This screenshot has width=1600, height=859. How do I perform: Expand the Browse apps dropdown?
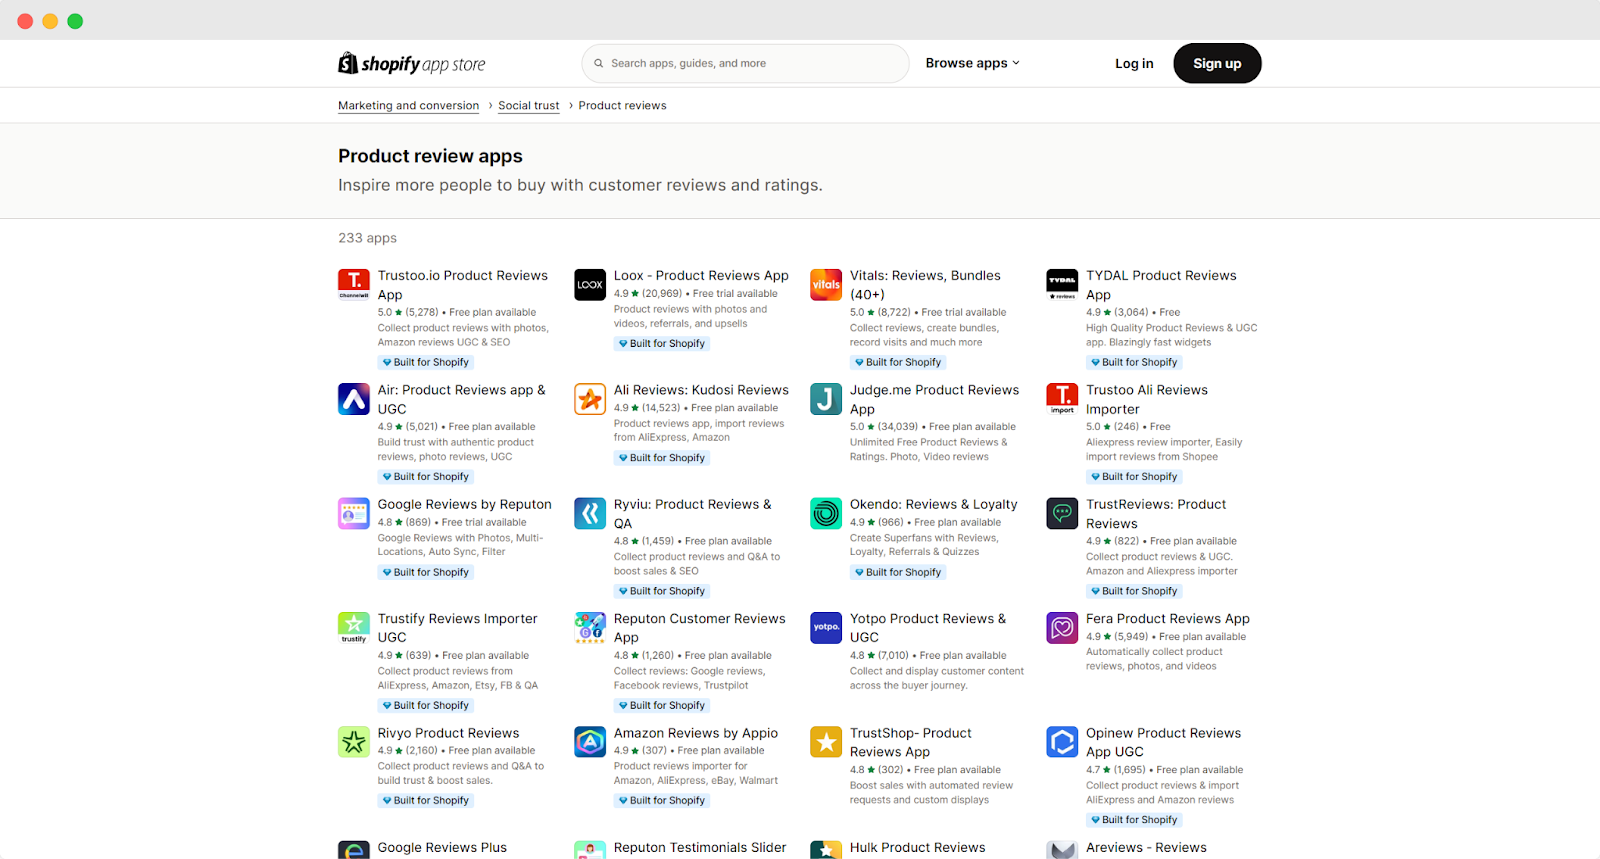coord(972,63)
